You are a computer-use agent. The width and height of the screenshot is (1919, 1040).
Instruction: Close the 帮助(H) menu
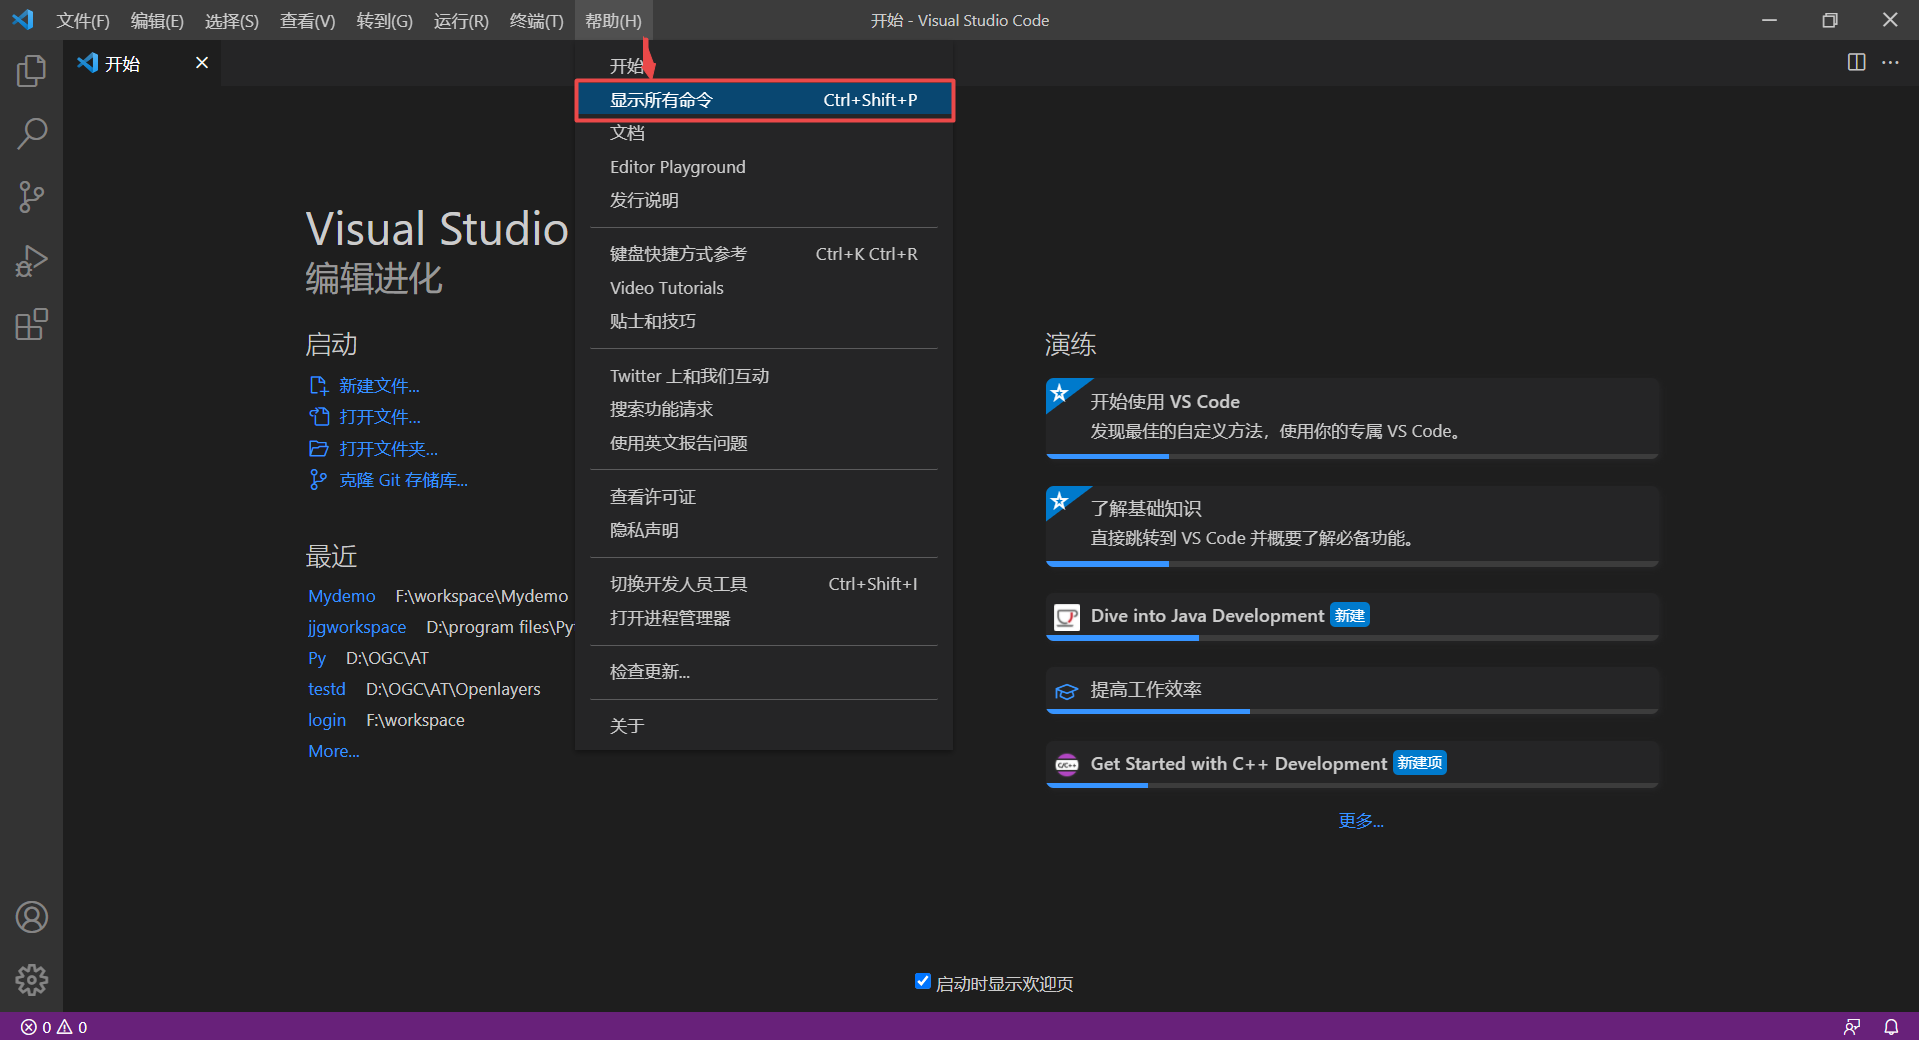(x=613, y=20)
